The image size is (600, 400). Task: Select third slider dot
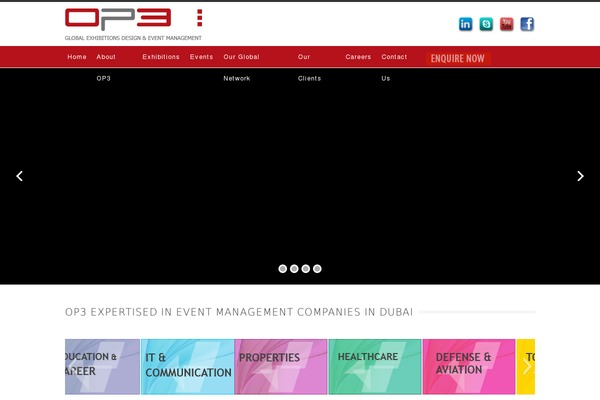point(305,269)
